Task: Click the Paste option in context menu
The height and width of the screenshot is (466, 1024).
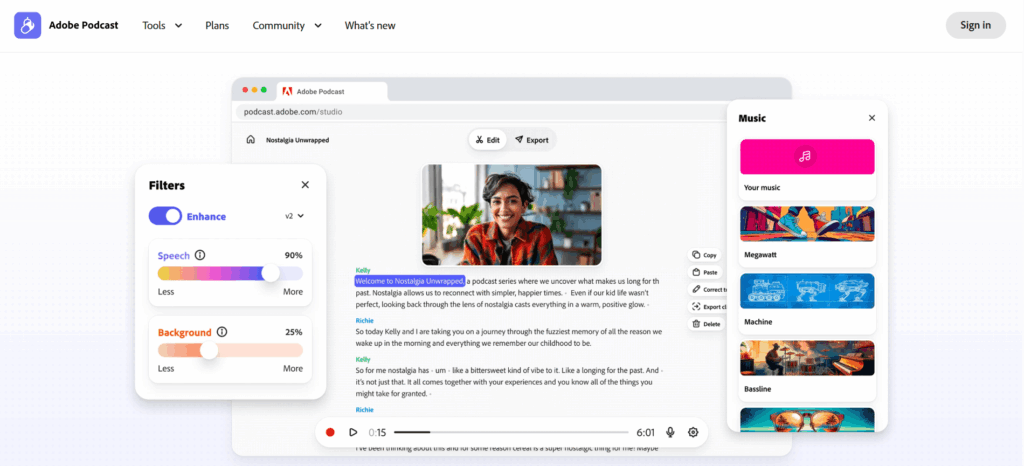Action: pos(704,272)
